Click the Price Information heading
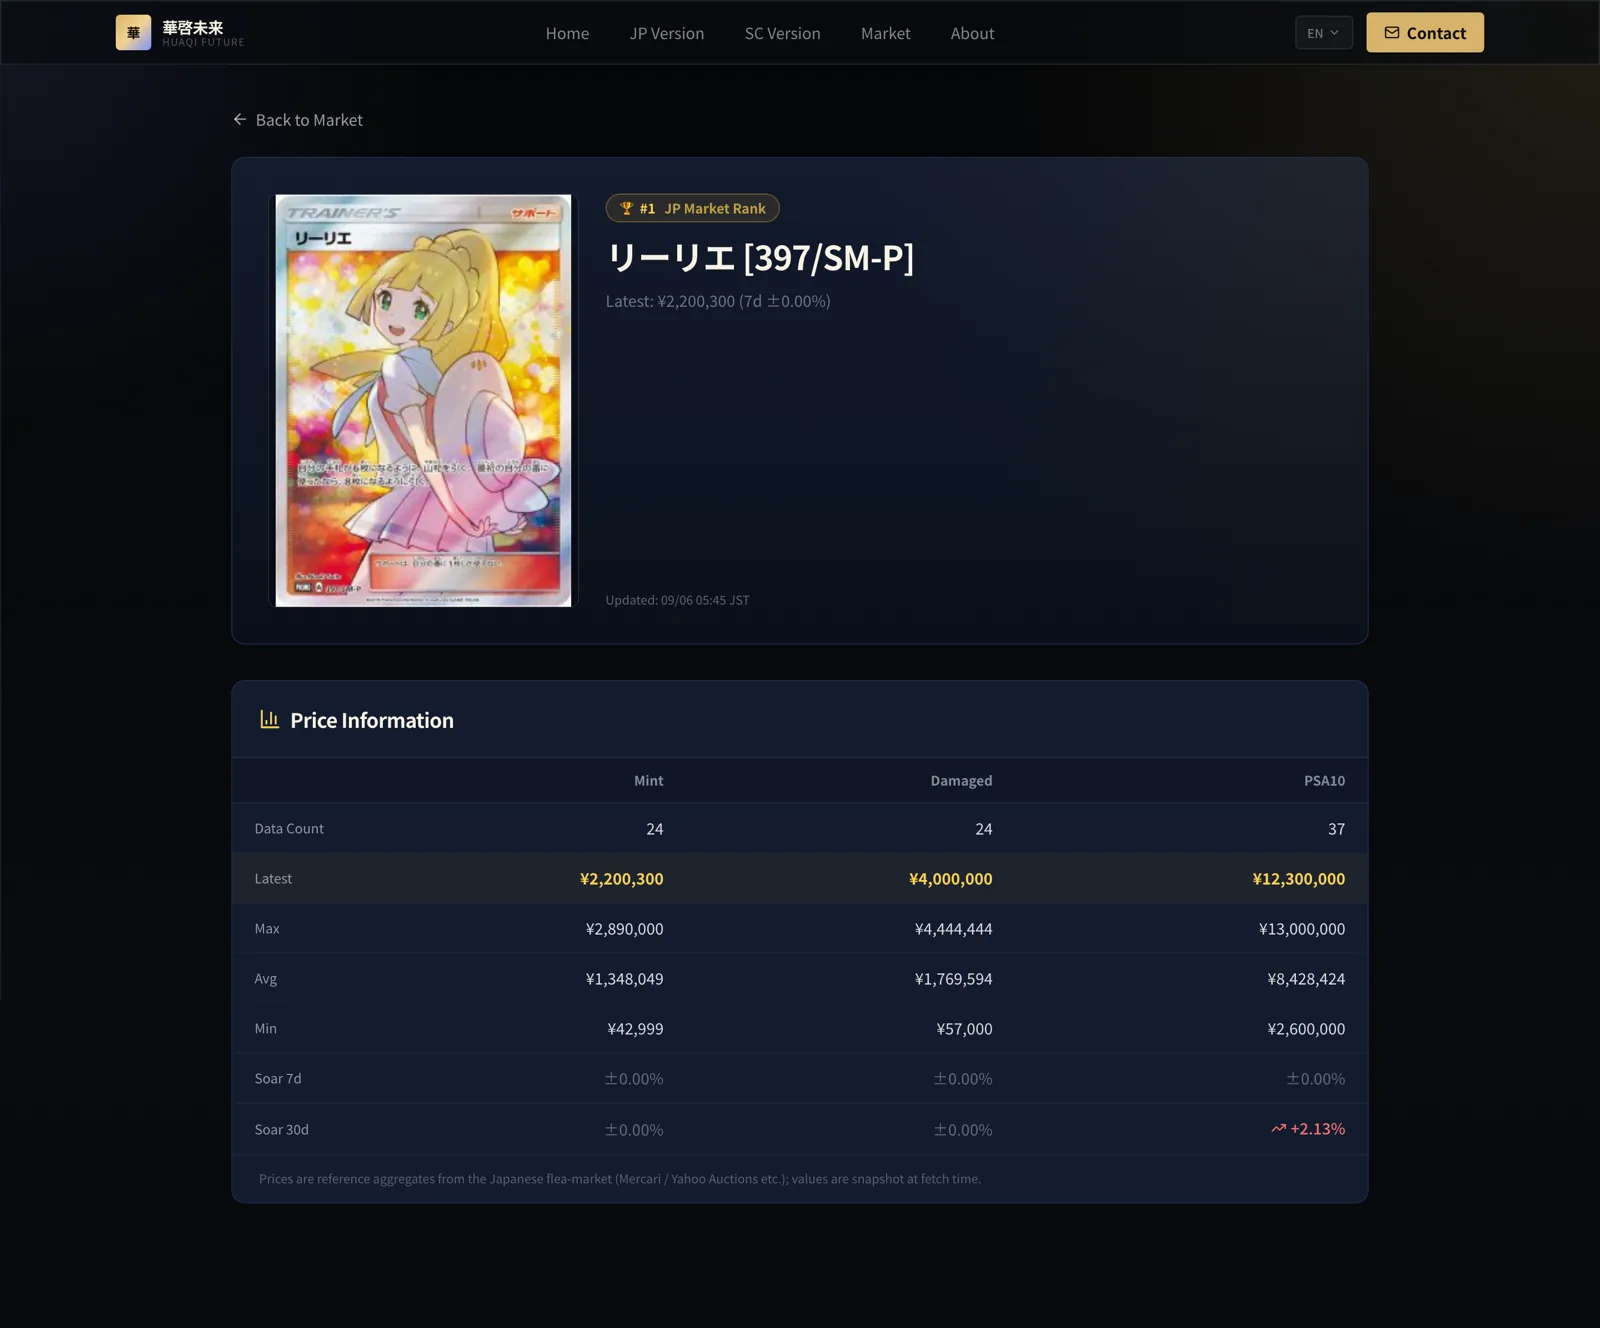 (x=372, y=720)
